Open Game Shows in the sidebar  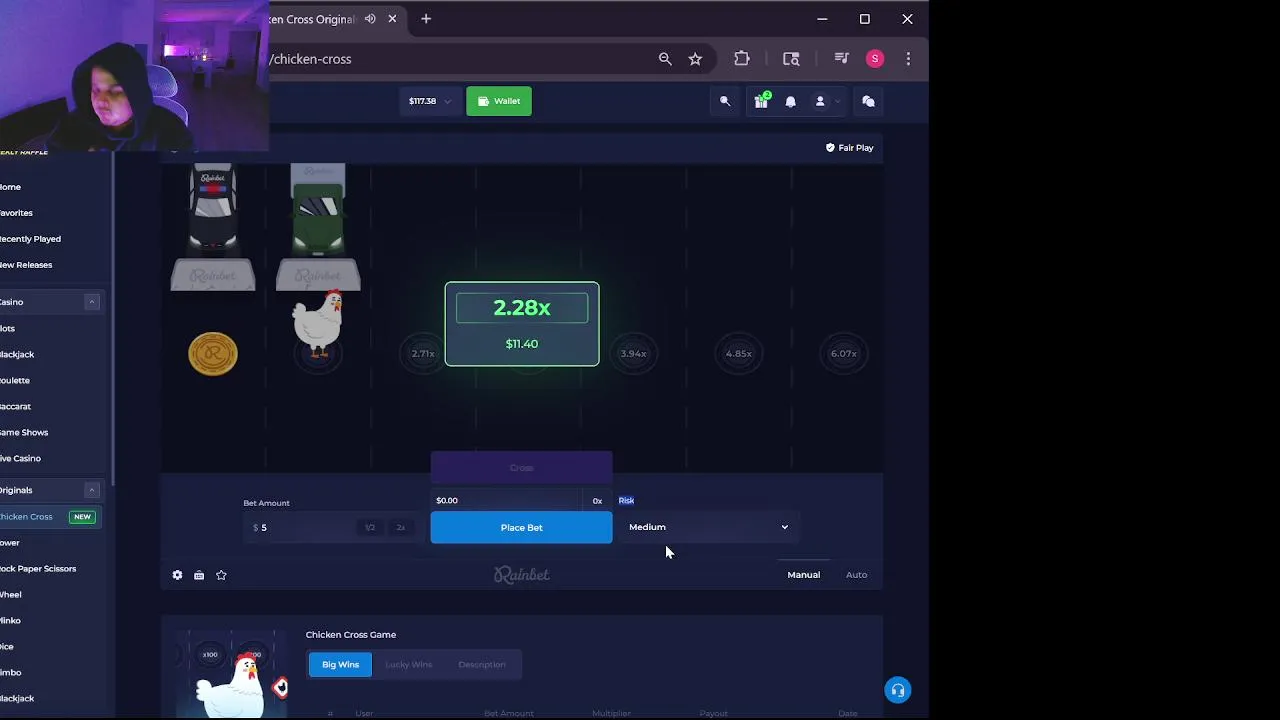(24, 432)
